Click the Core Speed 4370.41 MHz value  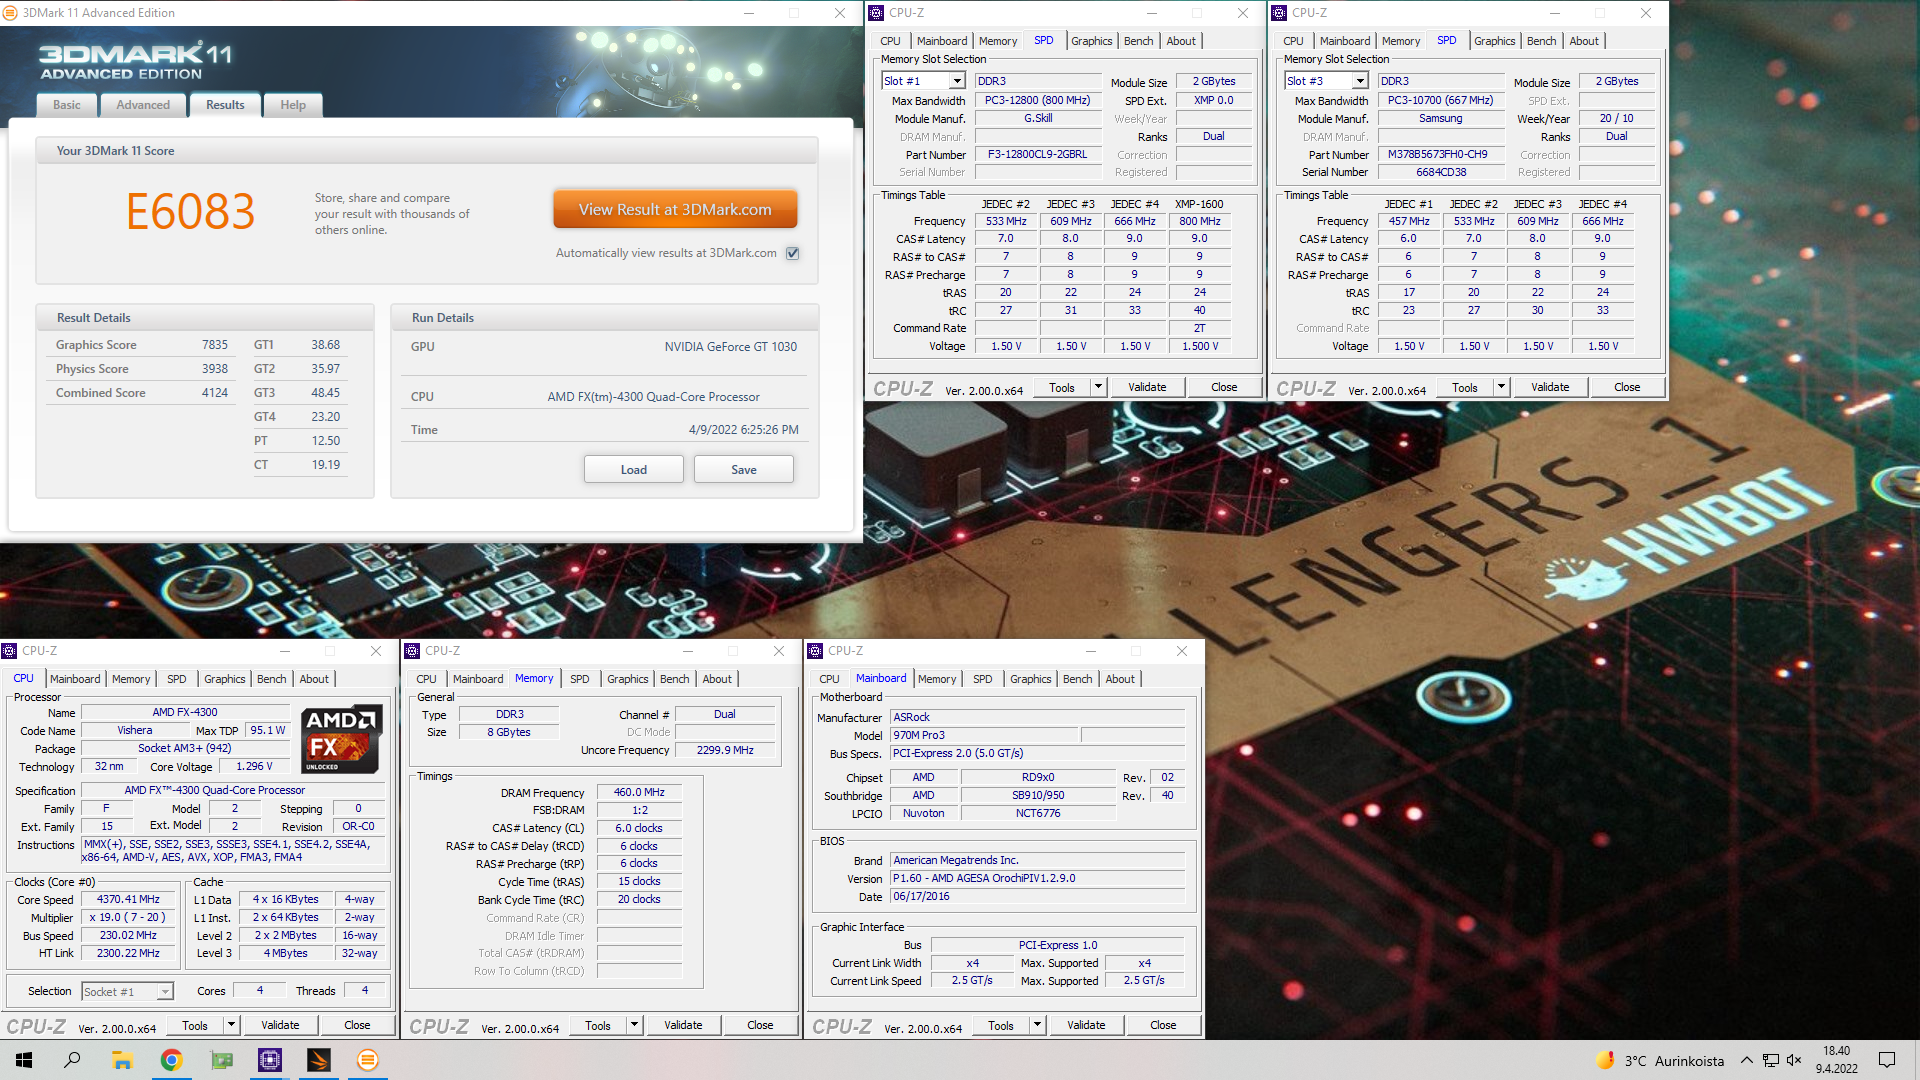(x=128, y=900)
